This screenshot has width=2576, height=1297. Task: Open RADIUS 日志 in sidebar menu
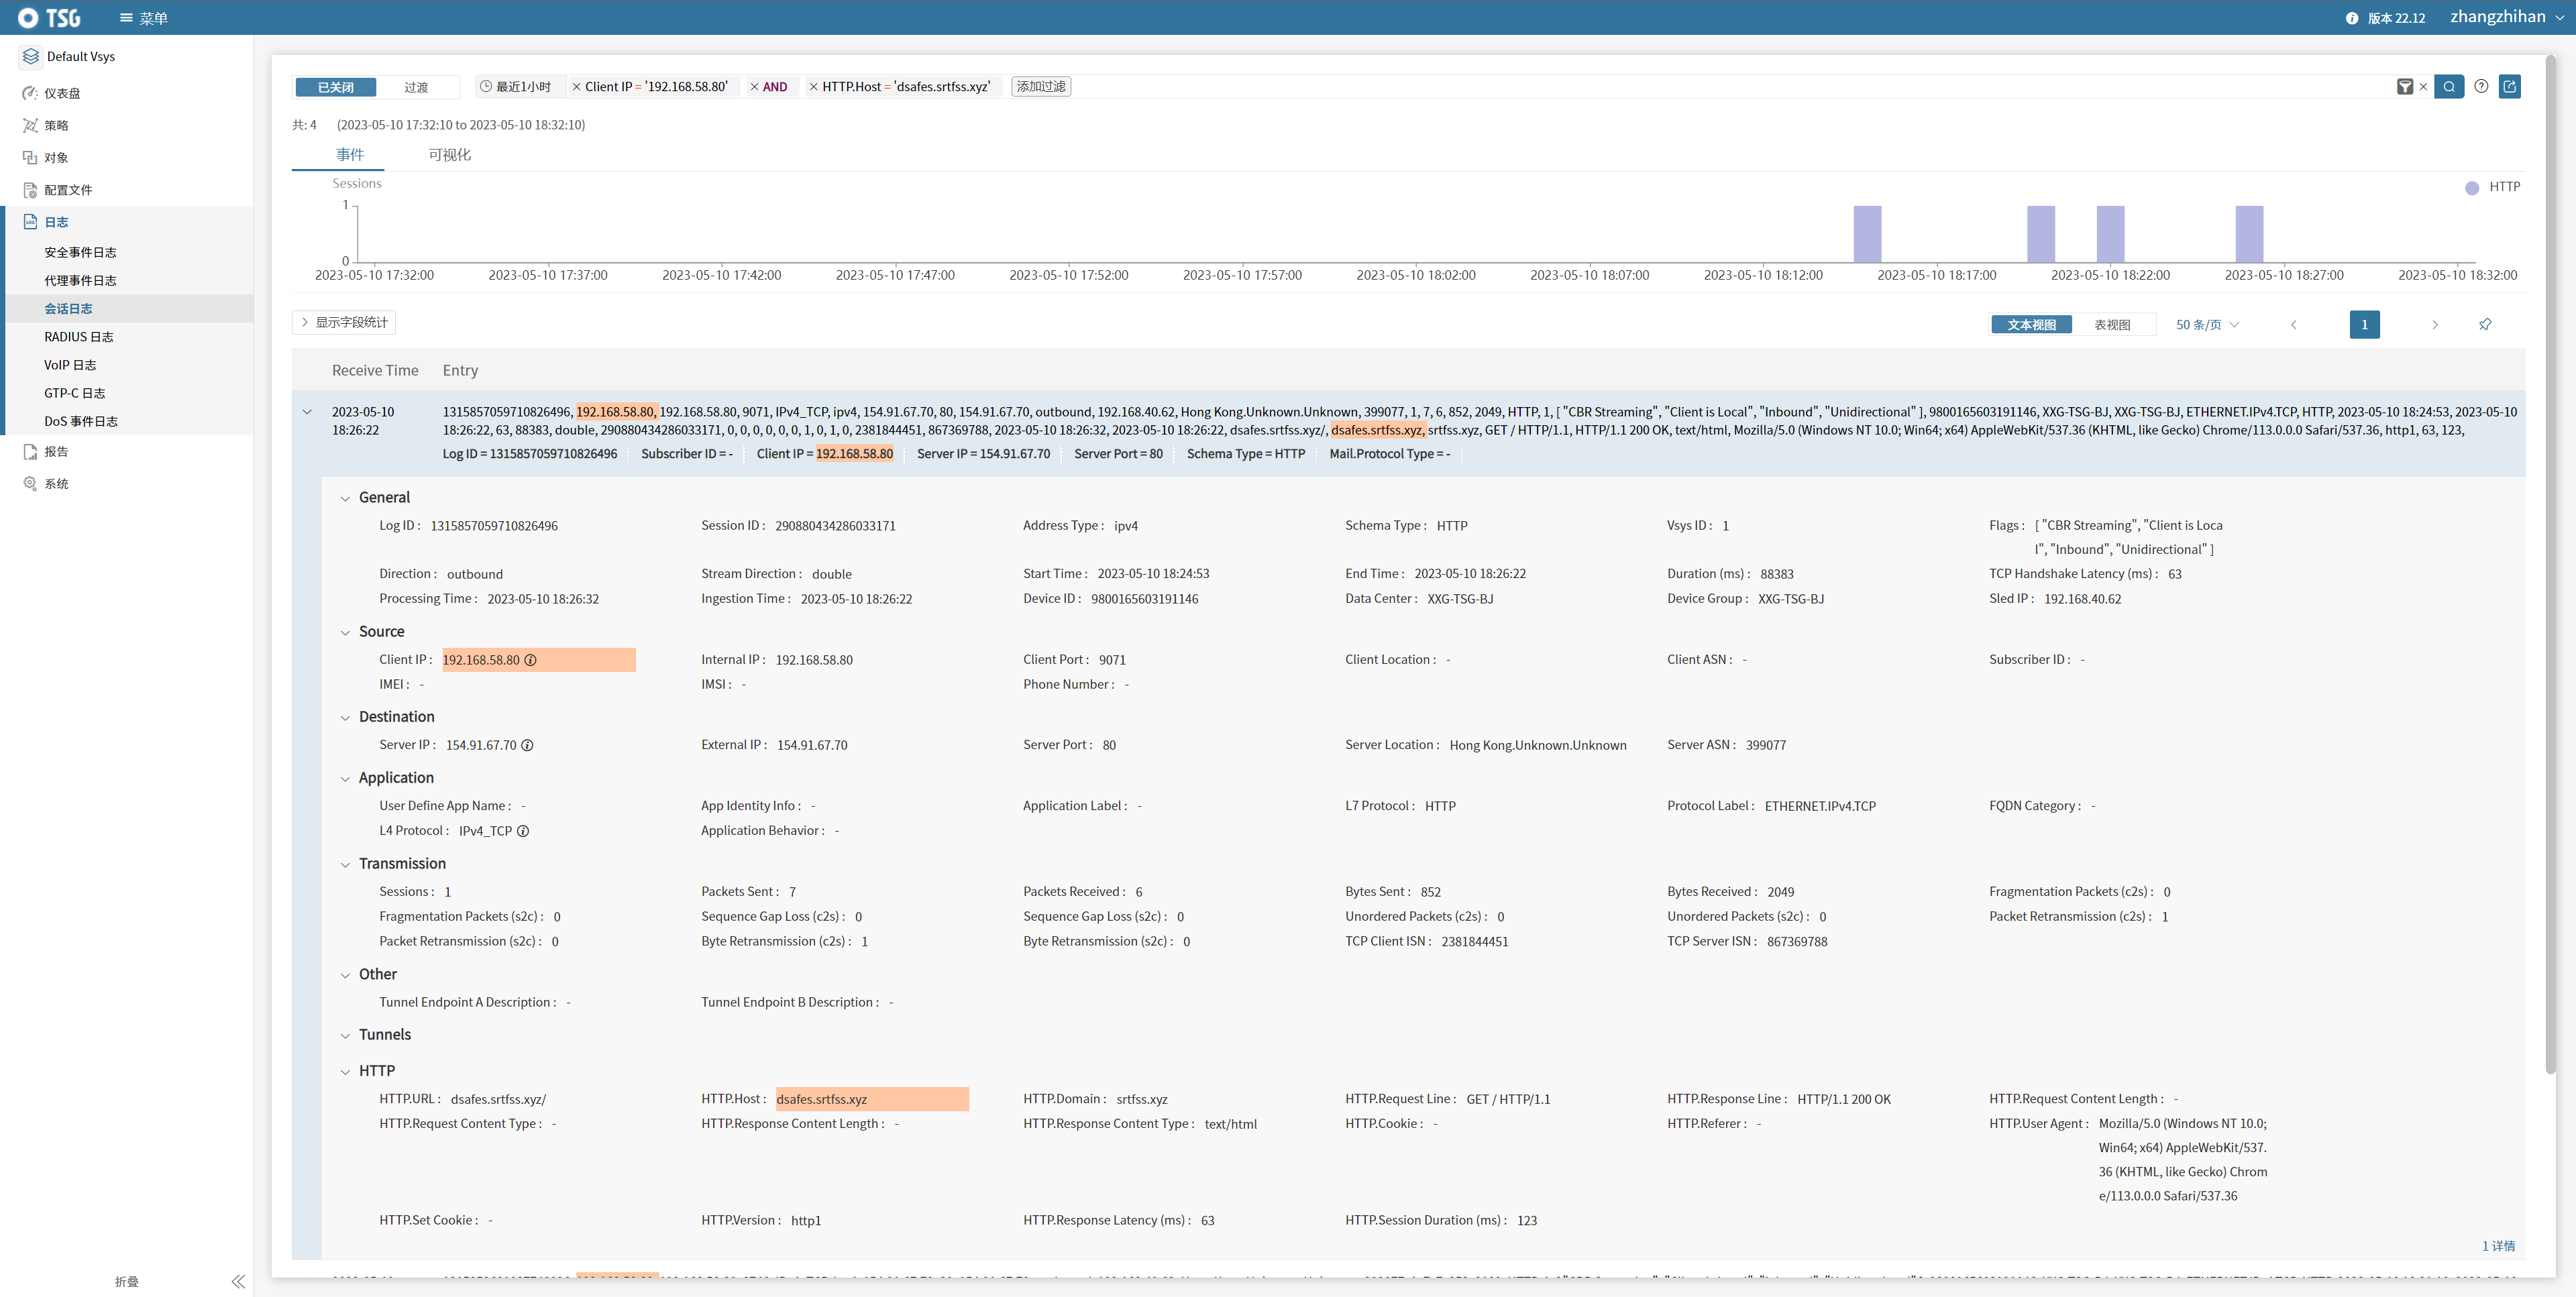coord(78,337)
